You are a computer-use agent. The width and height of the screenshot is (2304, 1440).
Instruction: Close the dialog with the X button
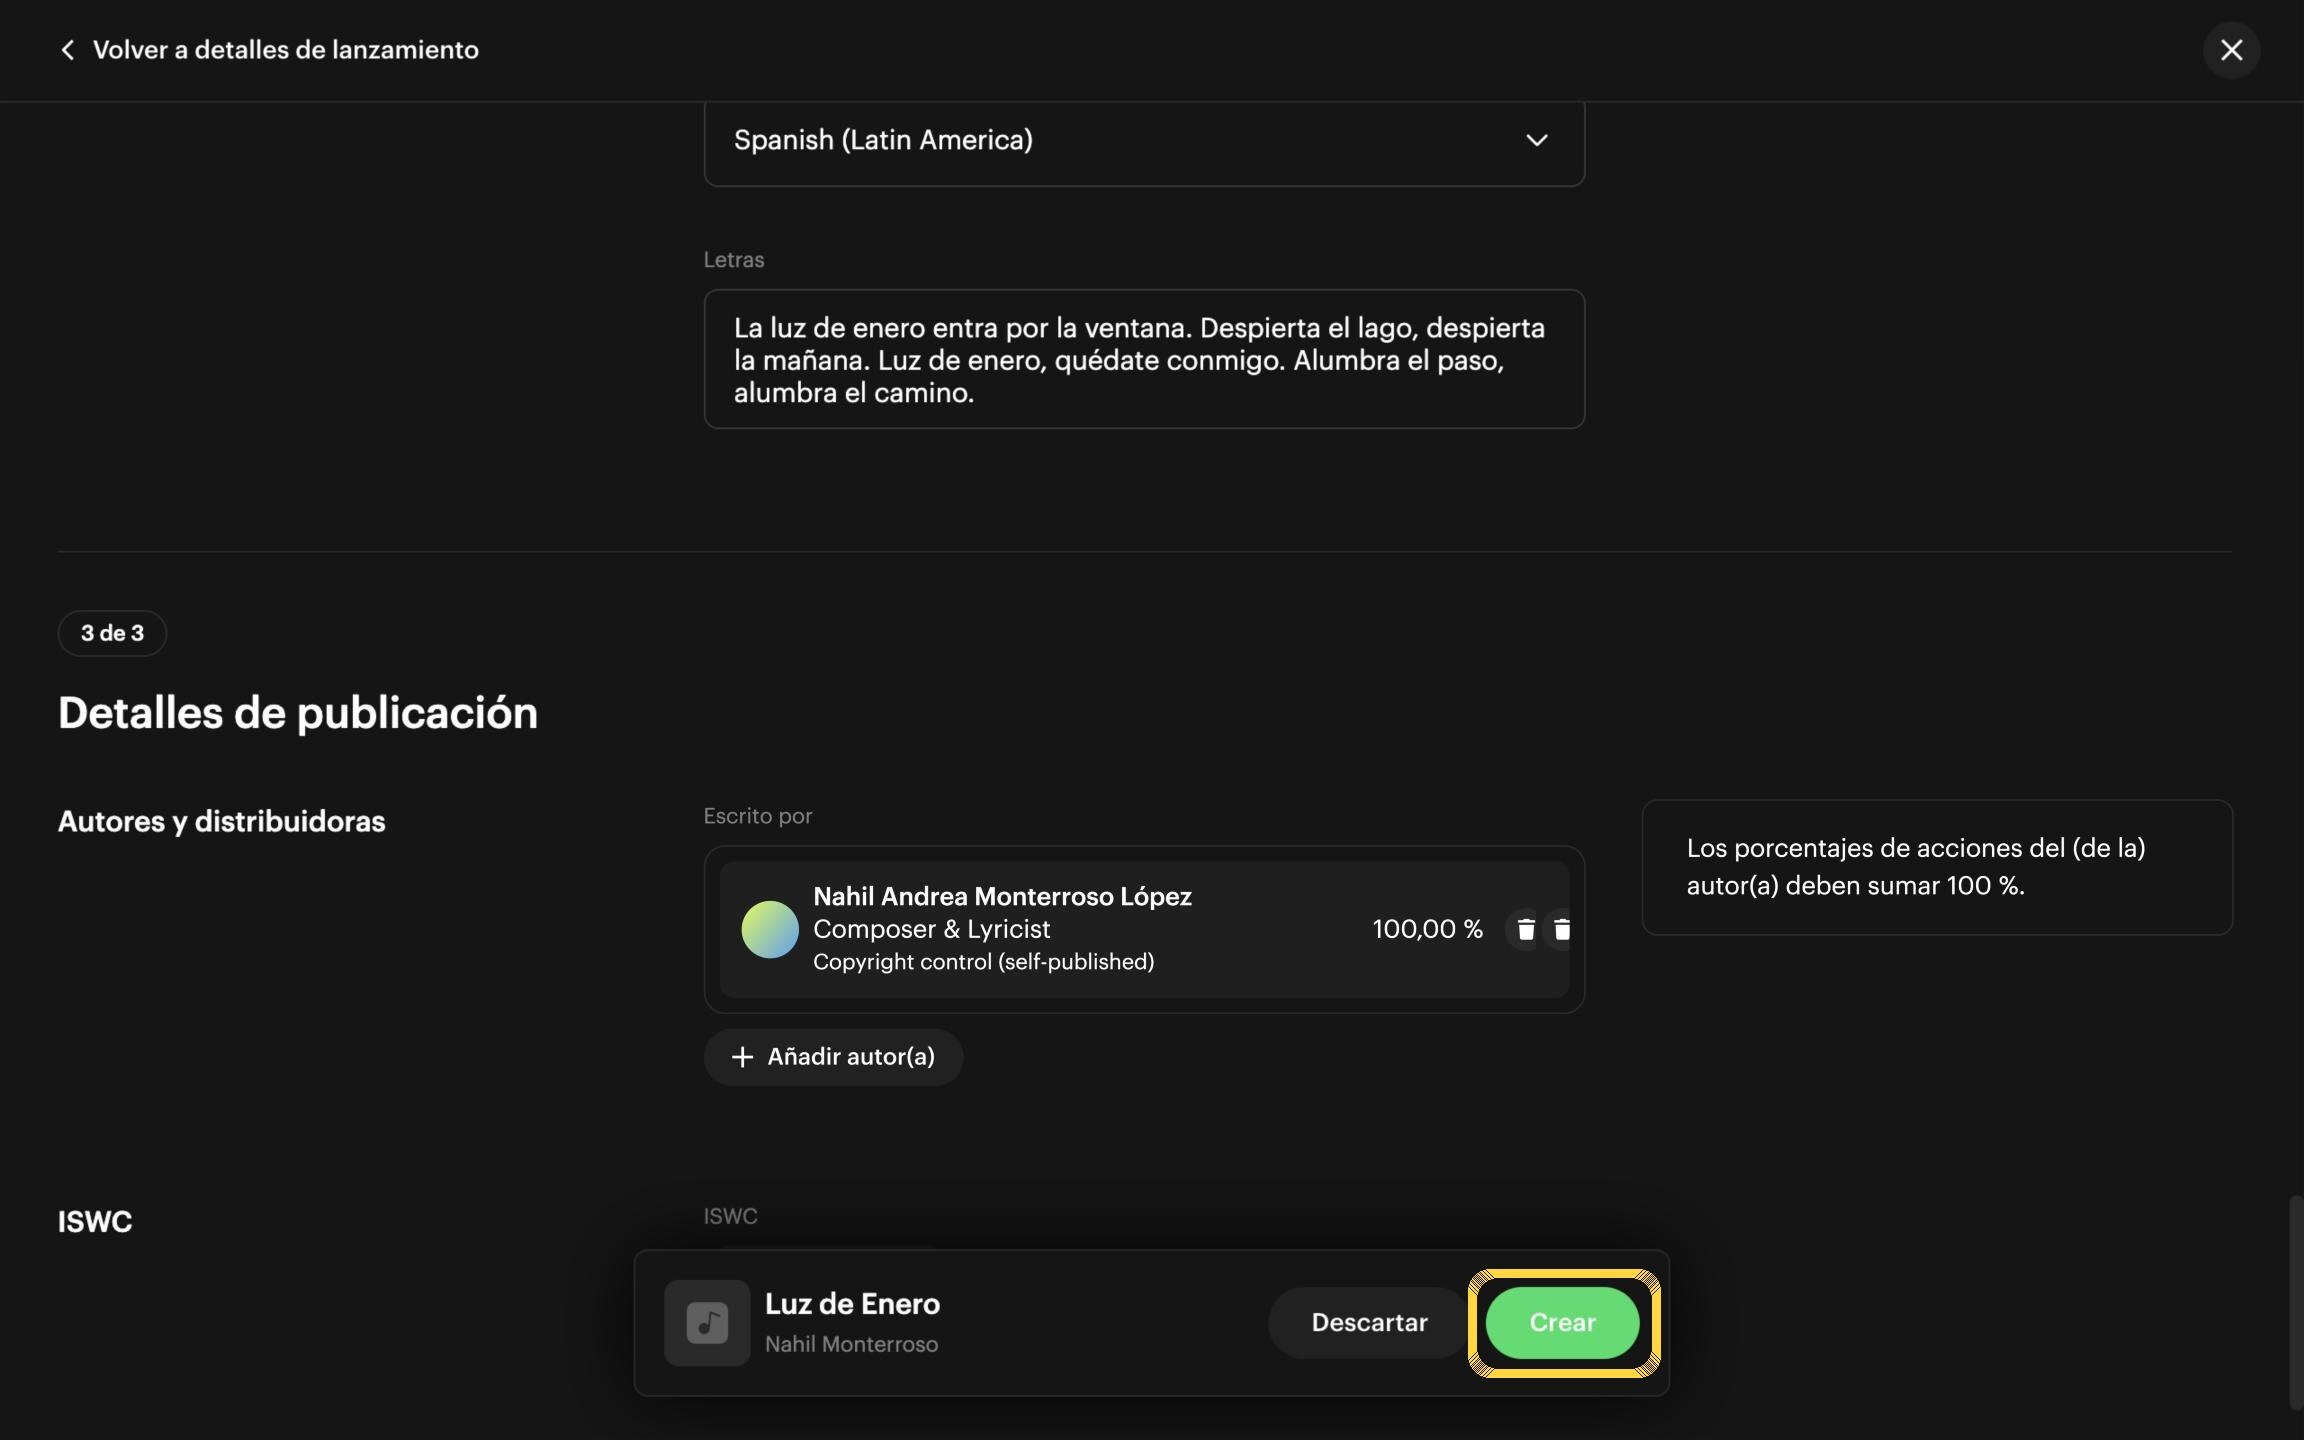pos(2231,50)
